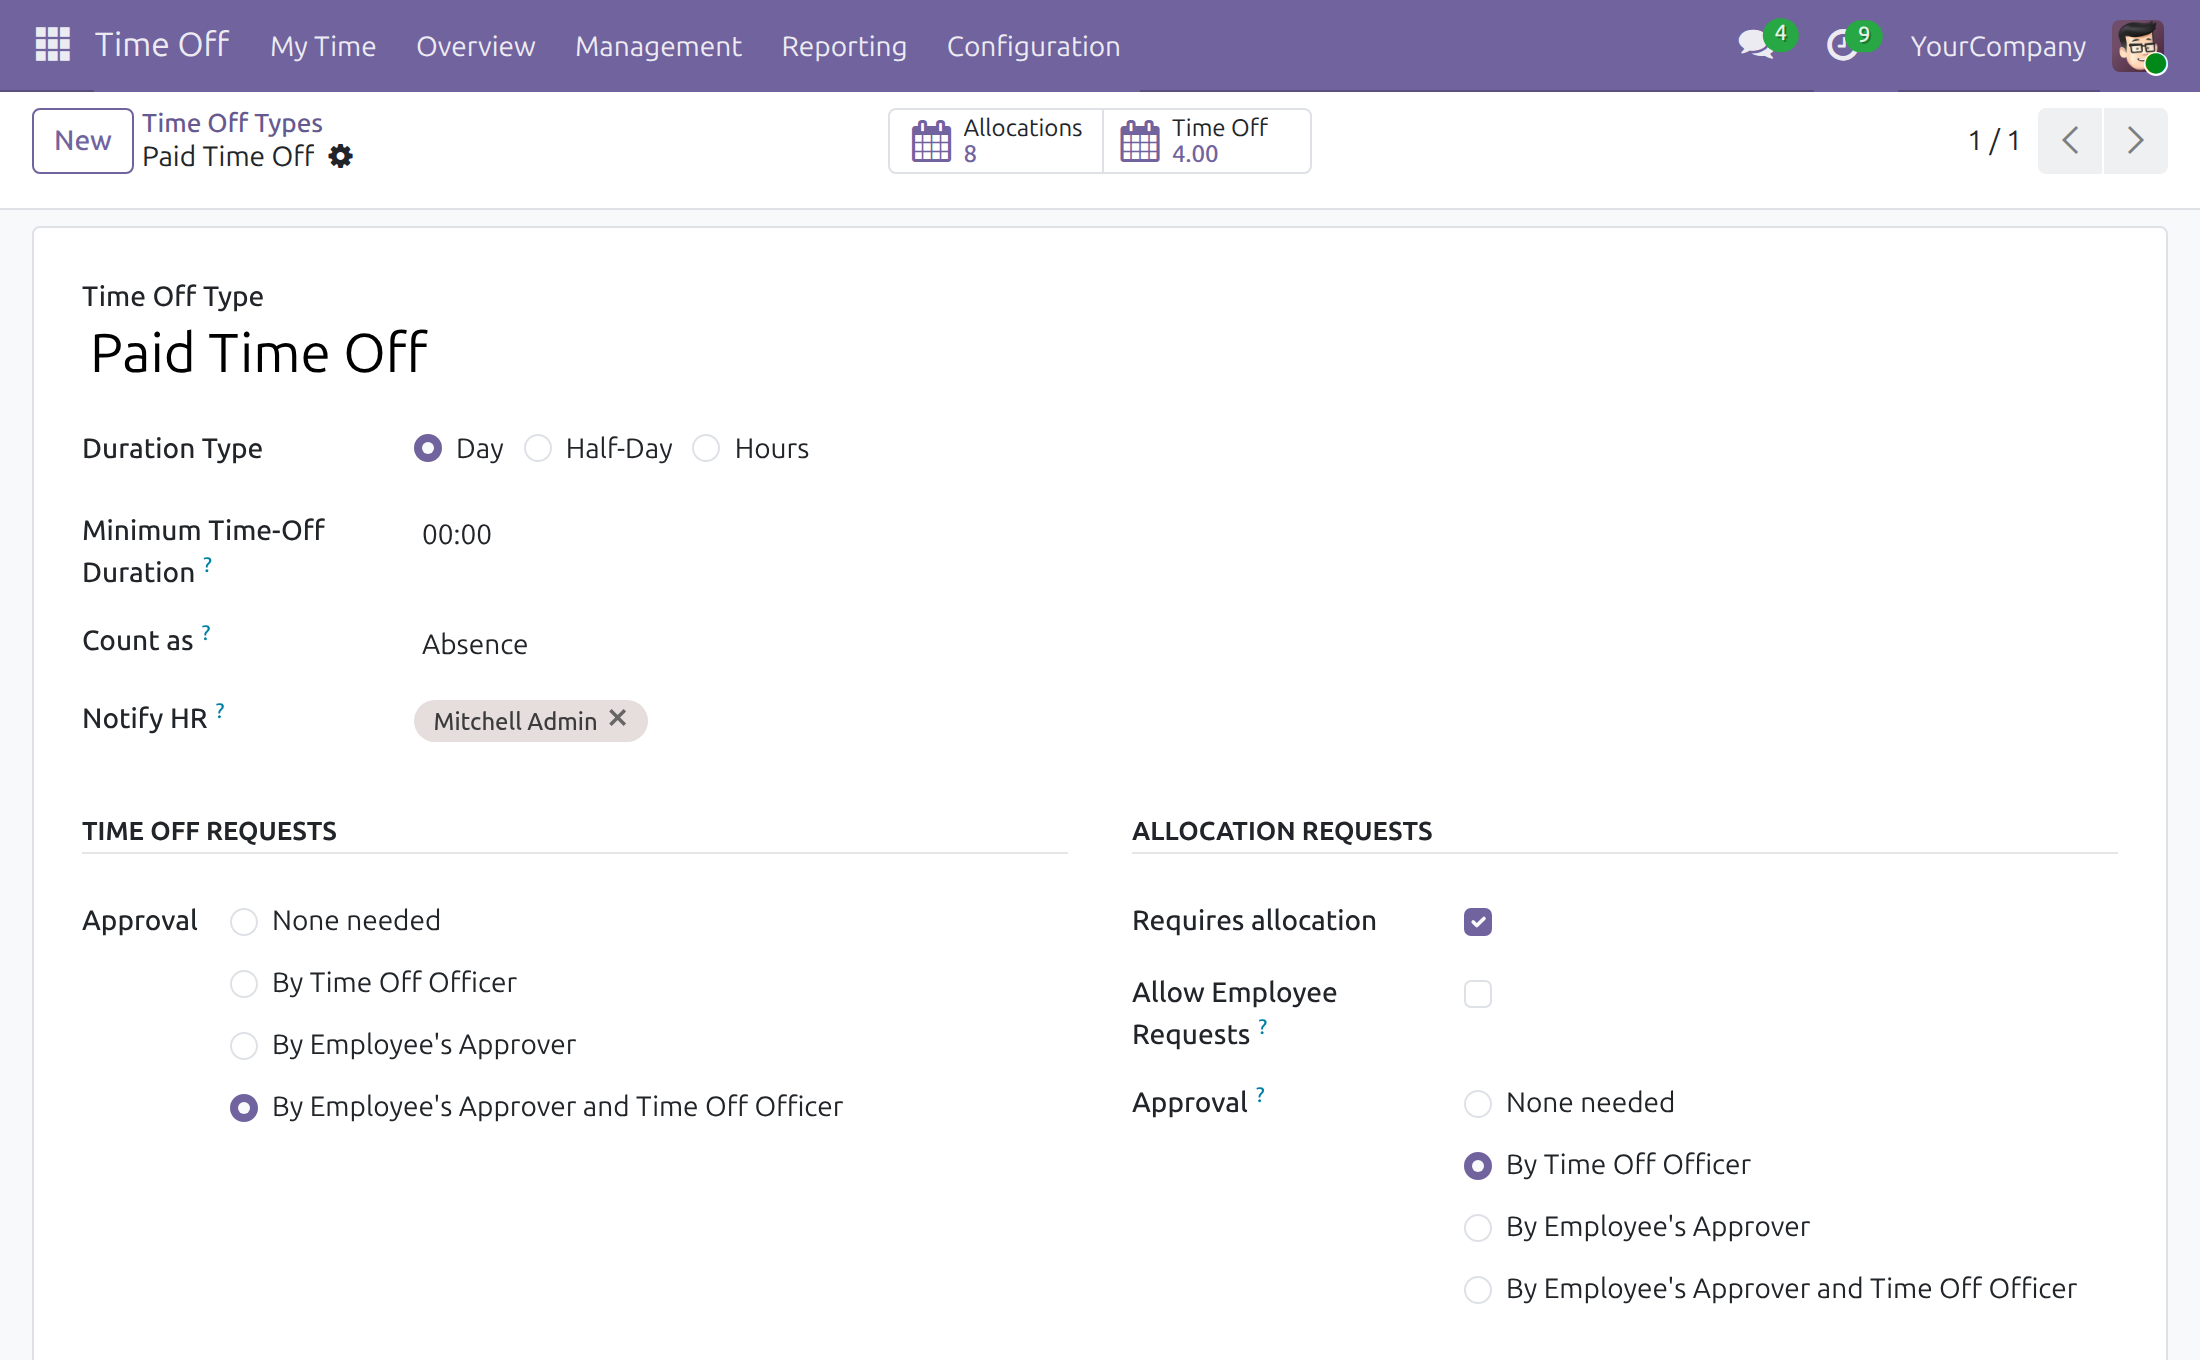Screen dimensions: 2200x1360
Task: Select By Time Off Officer for time off requests
Action: pyautogui.click(x=244, y=983)
